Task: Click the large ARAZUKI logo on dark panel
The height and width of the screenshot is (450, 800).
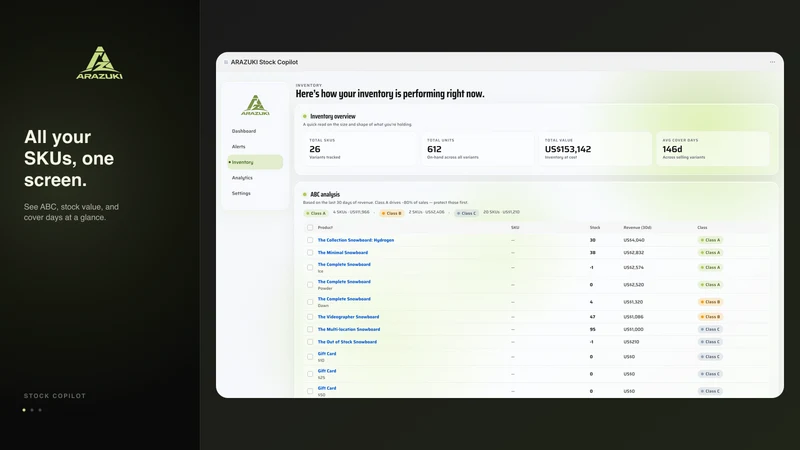Action: [99, 63]
